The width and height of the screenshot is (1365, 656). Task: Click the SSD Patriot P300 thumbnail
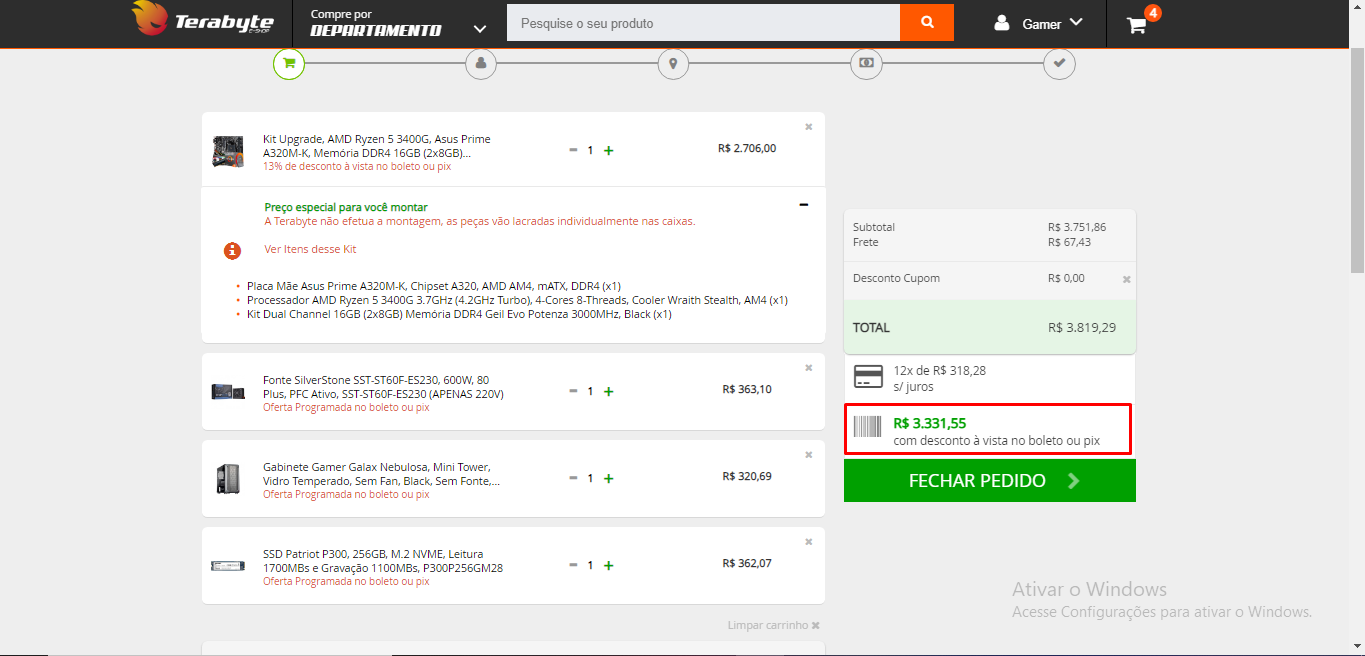coord(228,566)
